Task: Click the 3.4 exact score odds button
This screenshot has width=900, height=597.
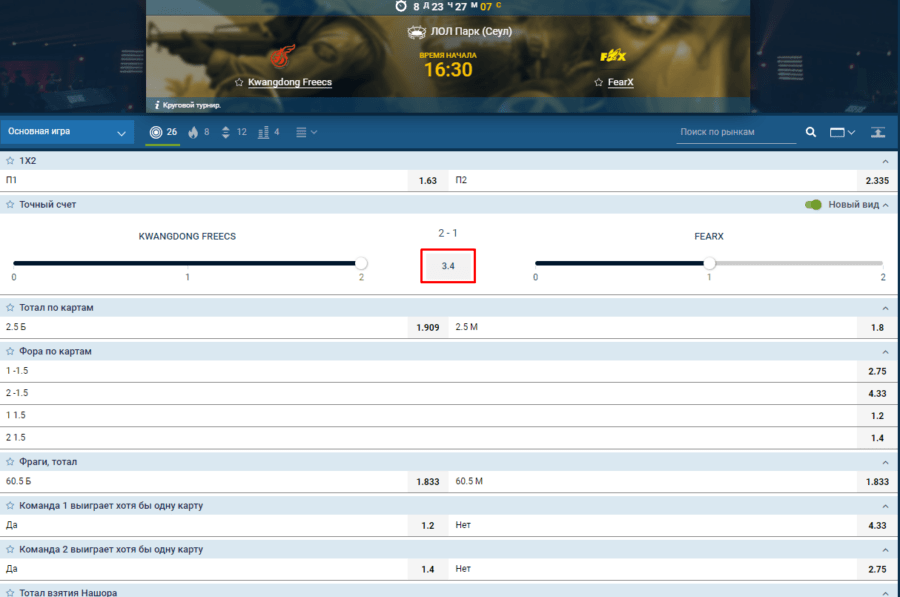Action: point(448,266)
